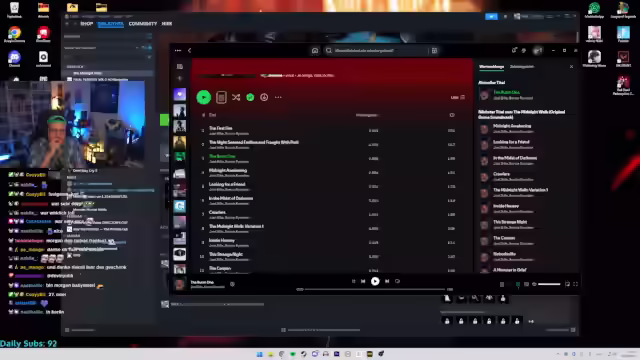640x360 pixels.
Task: Open Google Chrome desktop shortcut
Action: coord(14,34)
